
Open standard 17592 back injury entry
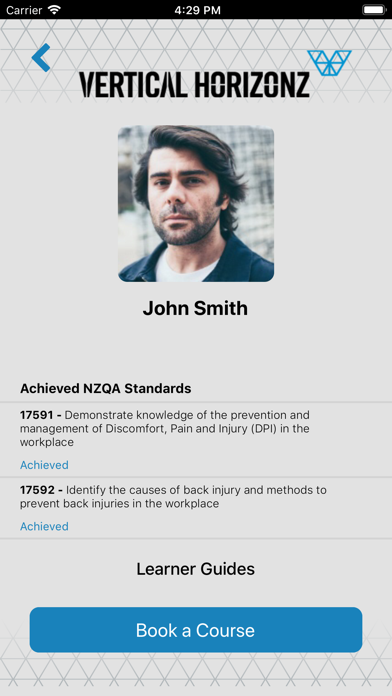(196, 508)
